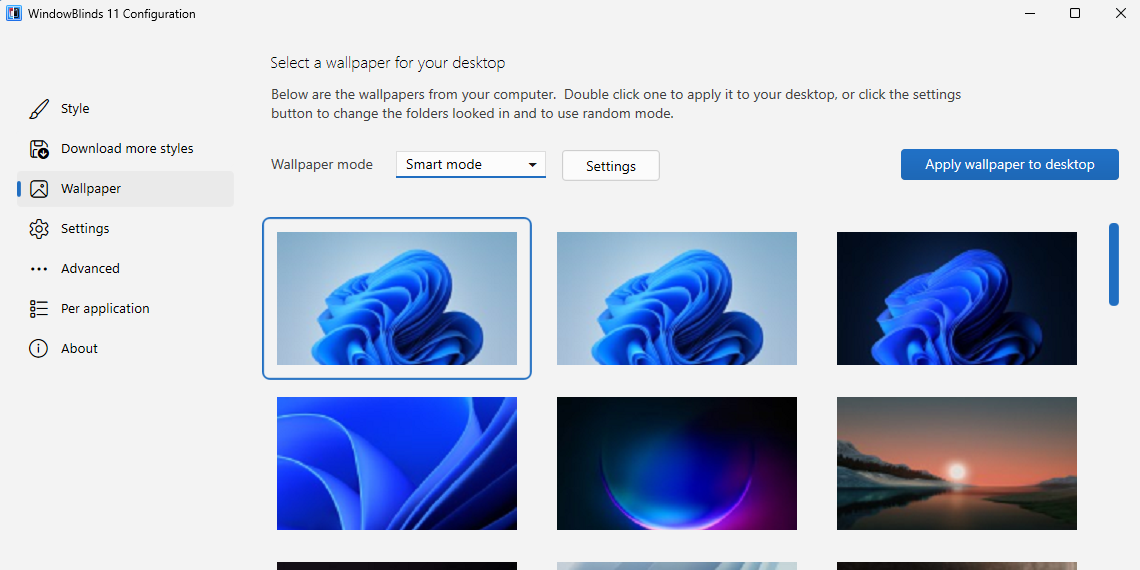Click the 'Select a wallpaper for your desktop' heading
This screenshot has width=1140, height=570.
pyautogui.click(x=388, y=63)
